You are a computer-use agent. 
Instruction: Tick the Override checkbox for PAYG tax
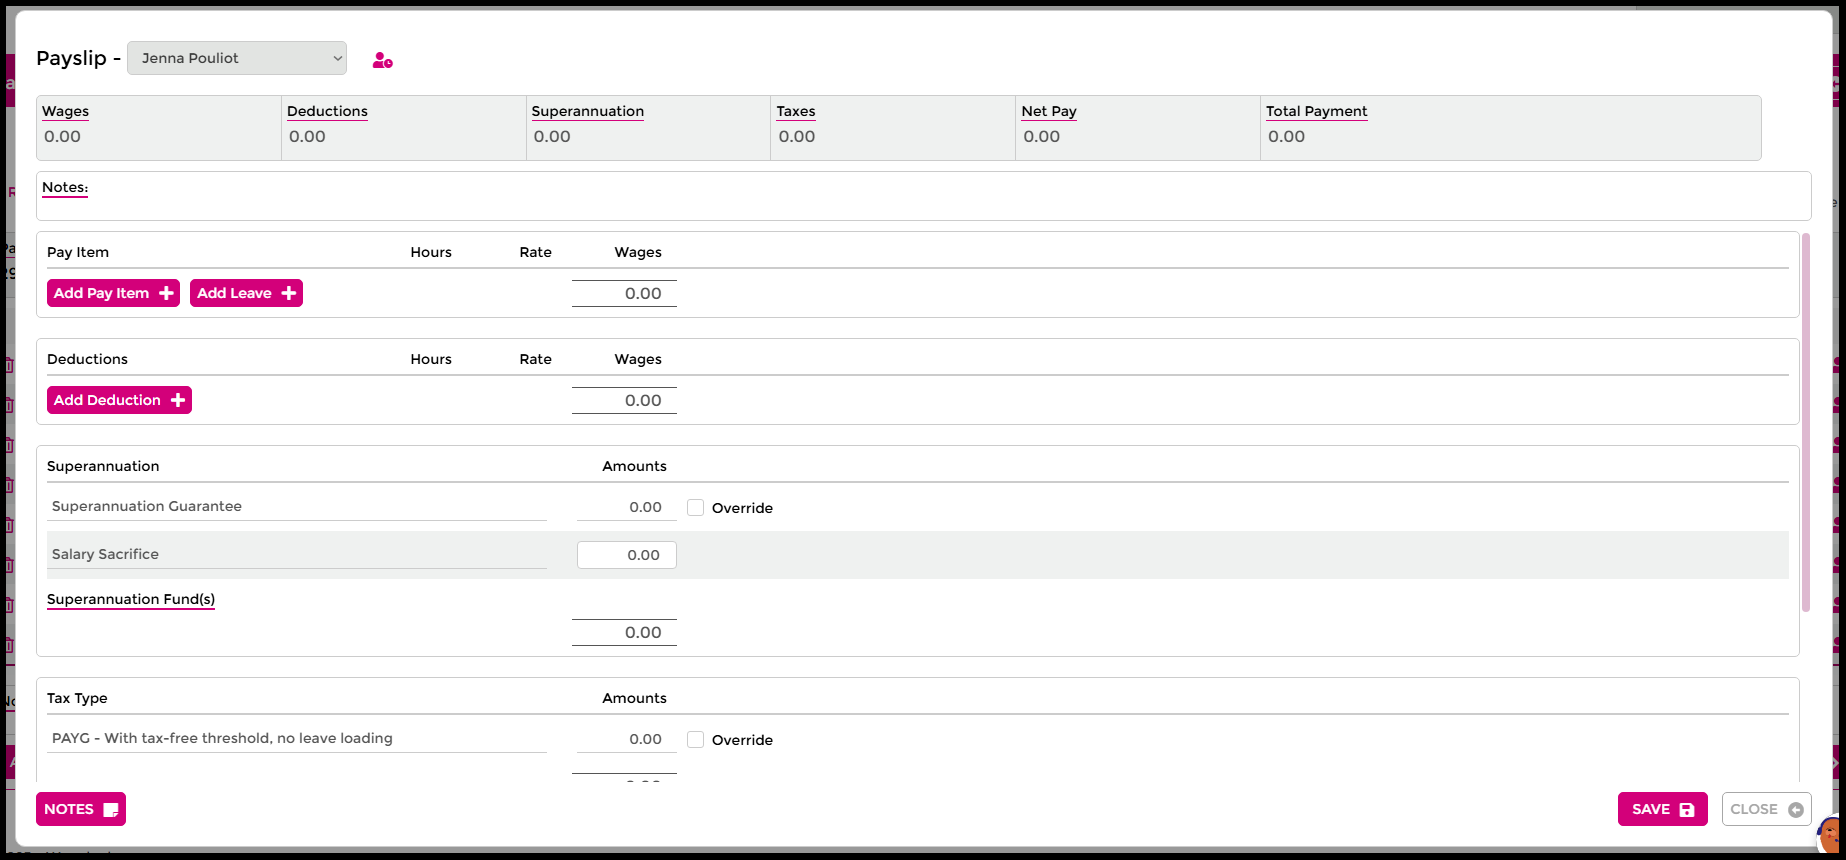tap(695, 740)
